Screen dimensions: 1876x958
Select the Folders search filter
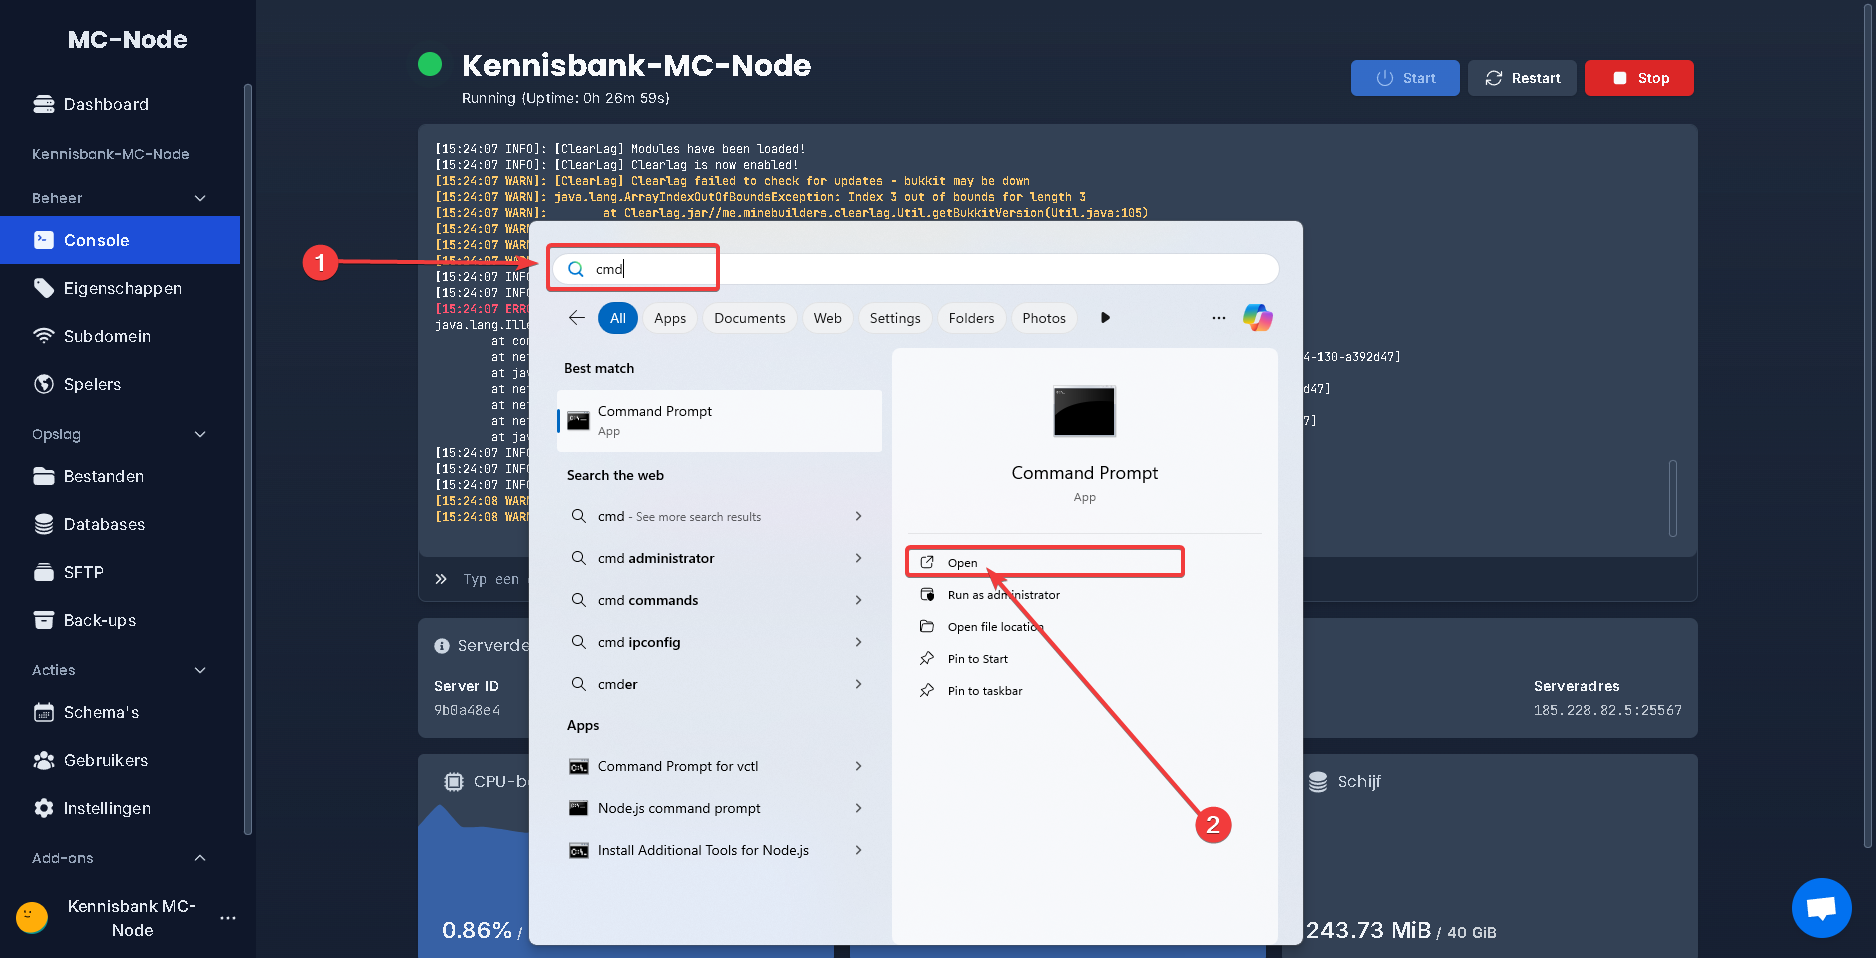click(x=972, y=318)
